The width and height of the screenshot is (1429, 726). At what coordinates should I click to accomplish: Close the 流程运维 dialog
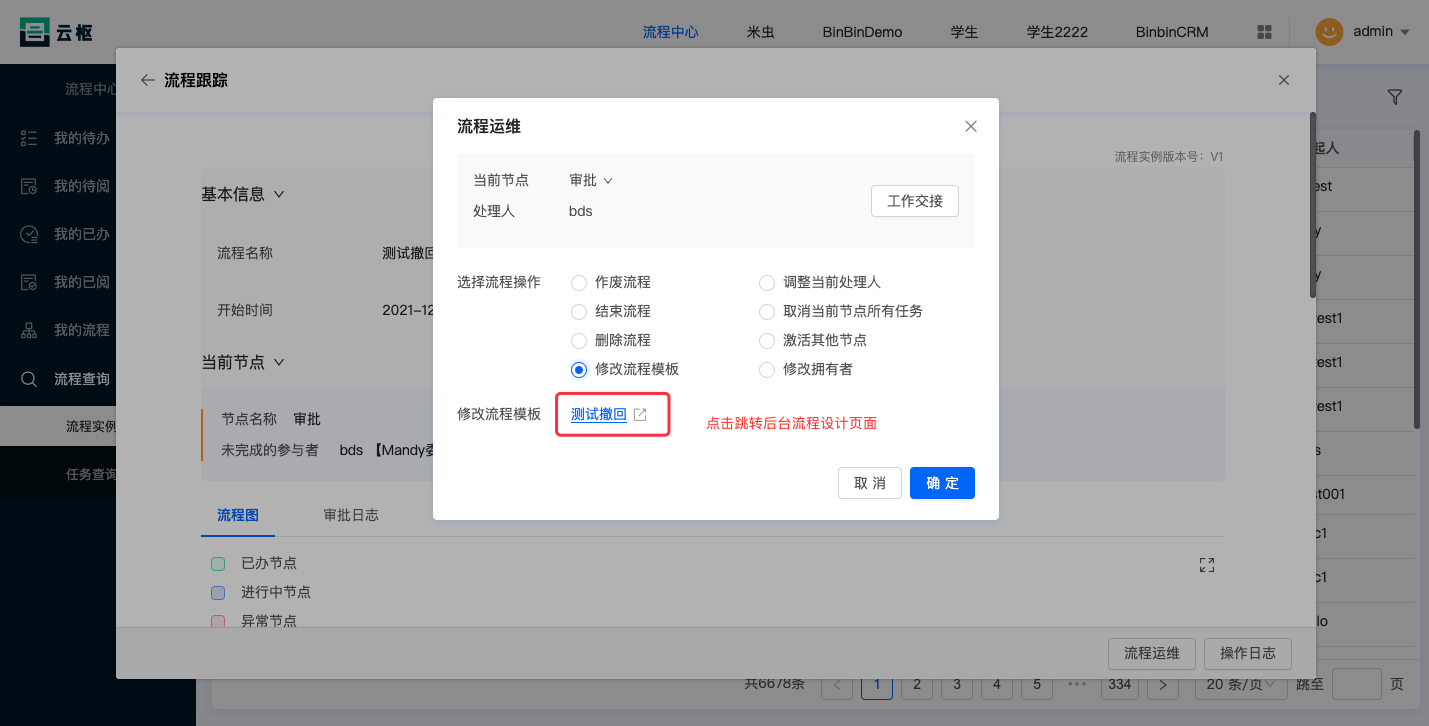coord(970,126)
